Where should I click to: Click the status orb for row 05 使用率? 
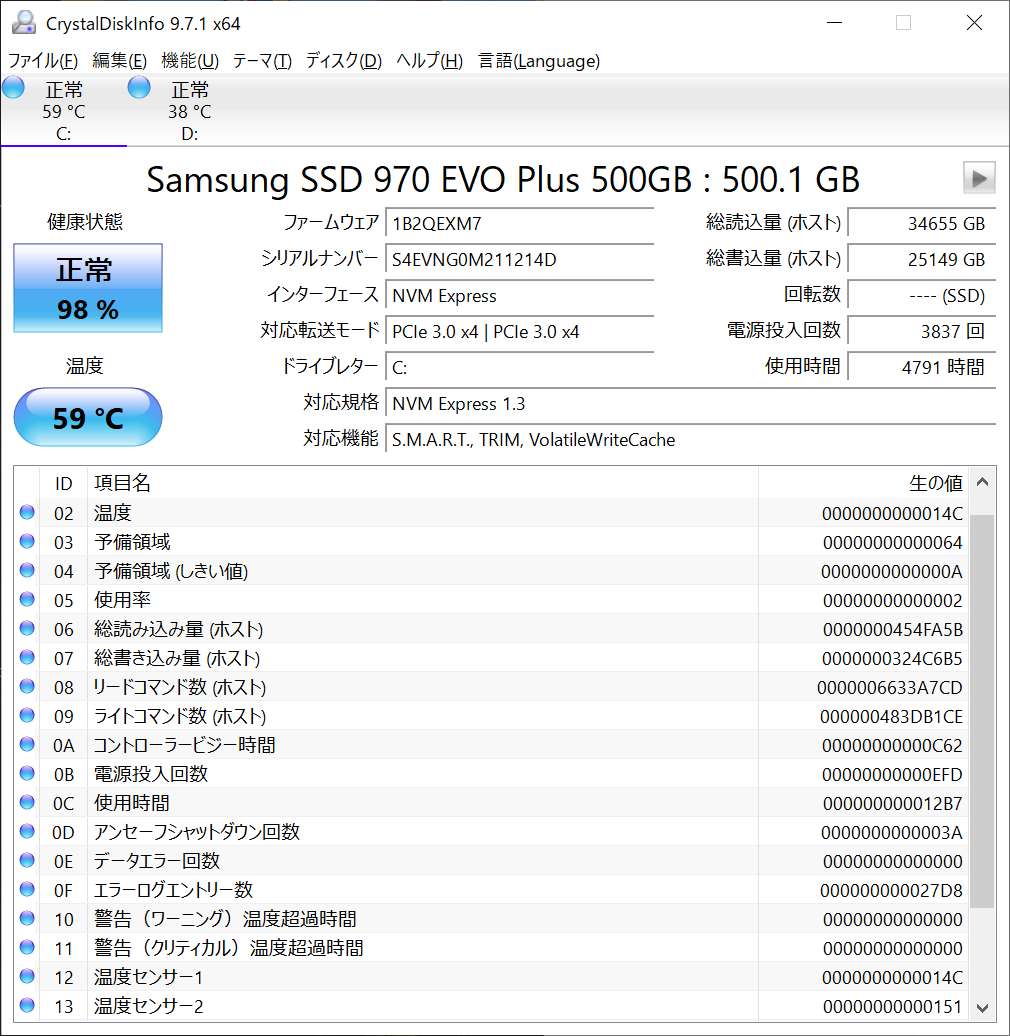27,599
